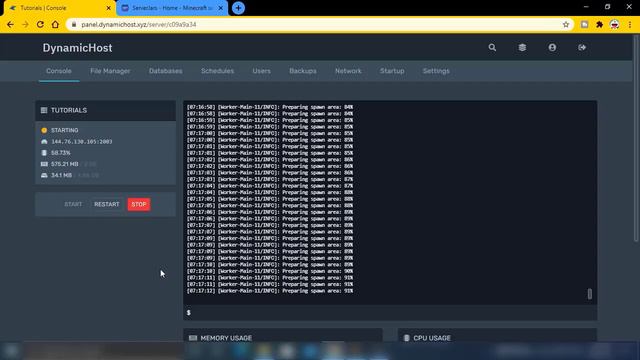
Task: Open the Backups tab
Action: (x=303, y=71)
